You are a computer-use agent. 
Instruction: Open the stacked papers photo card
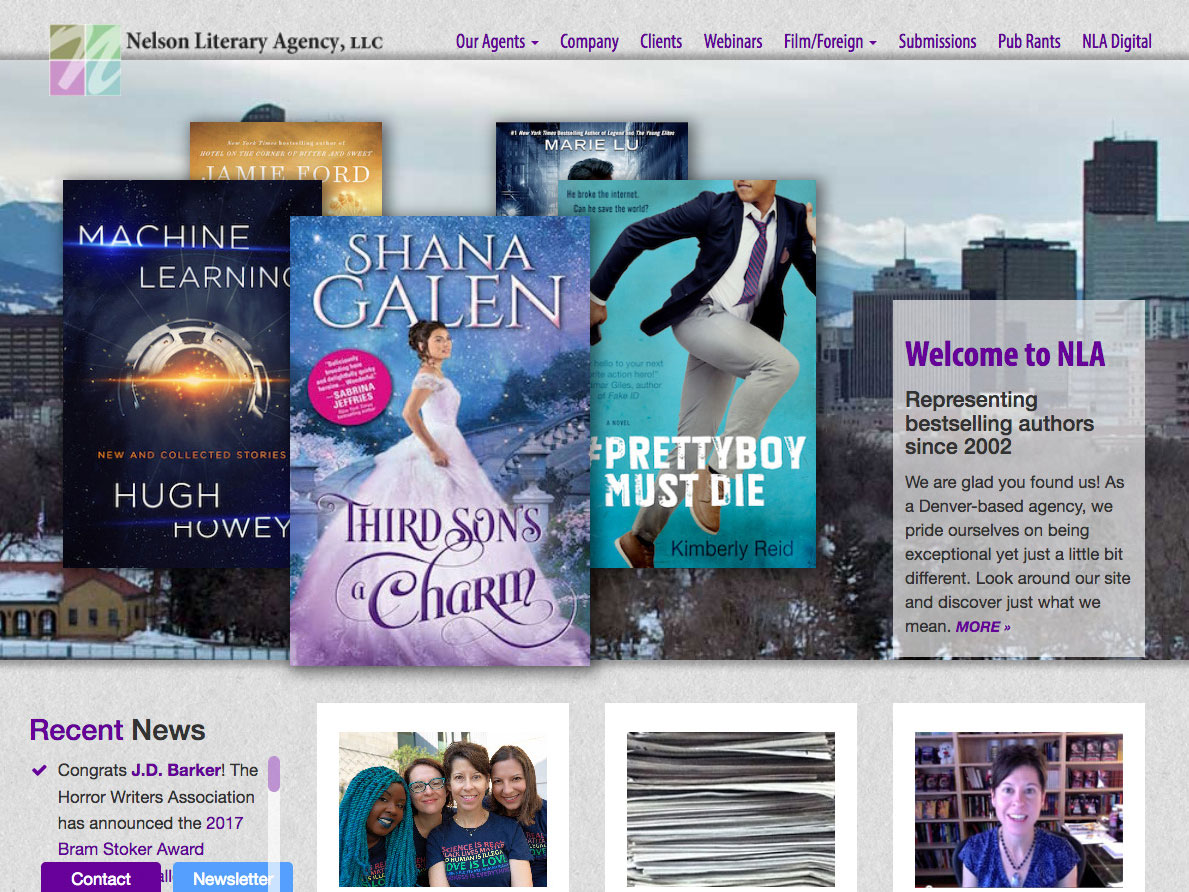tap(731, 809)
